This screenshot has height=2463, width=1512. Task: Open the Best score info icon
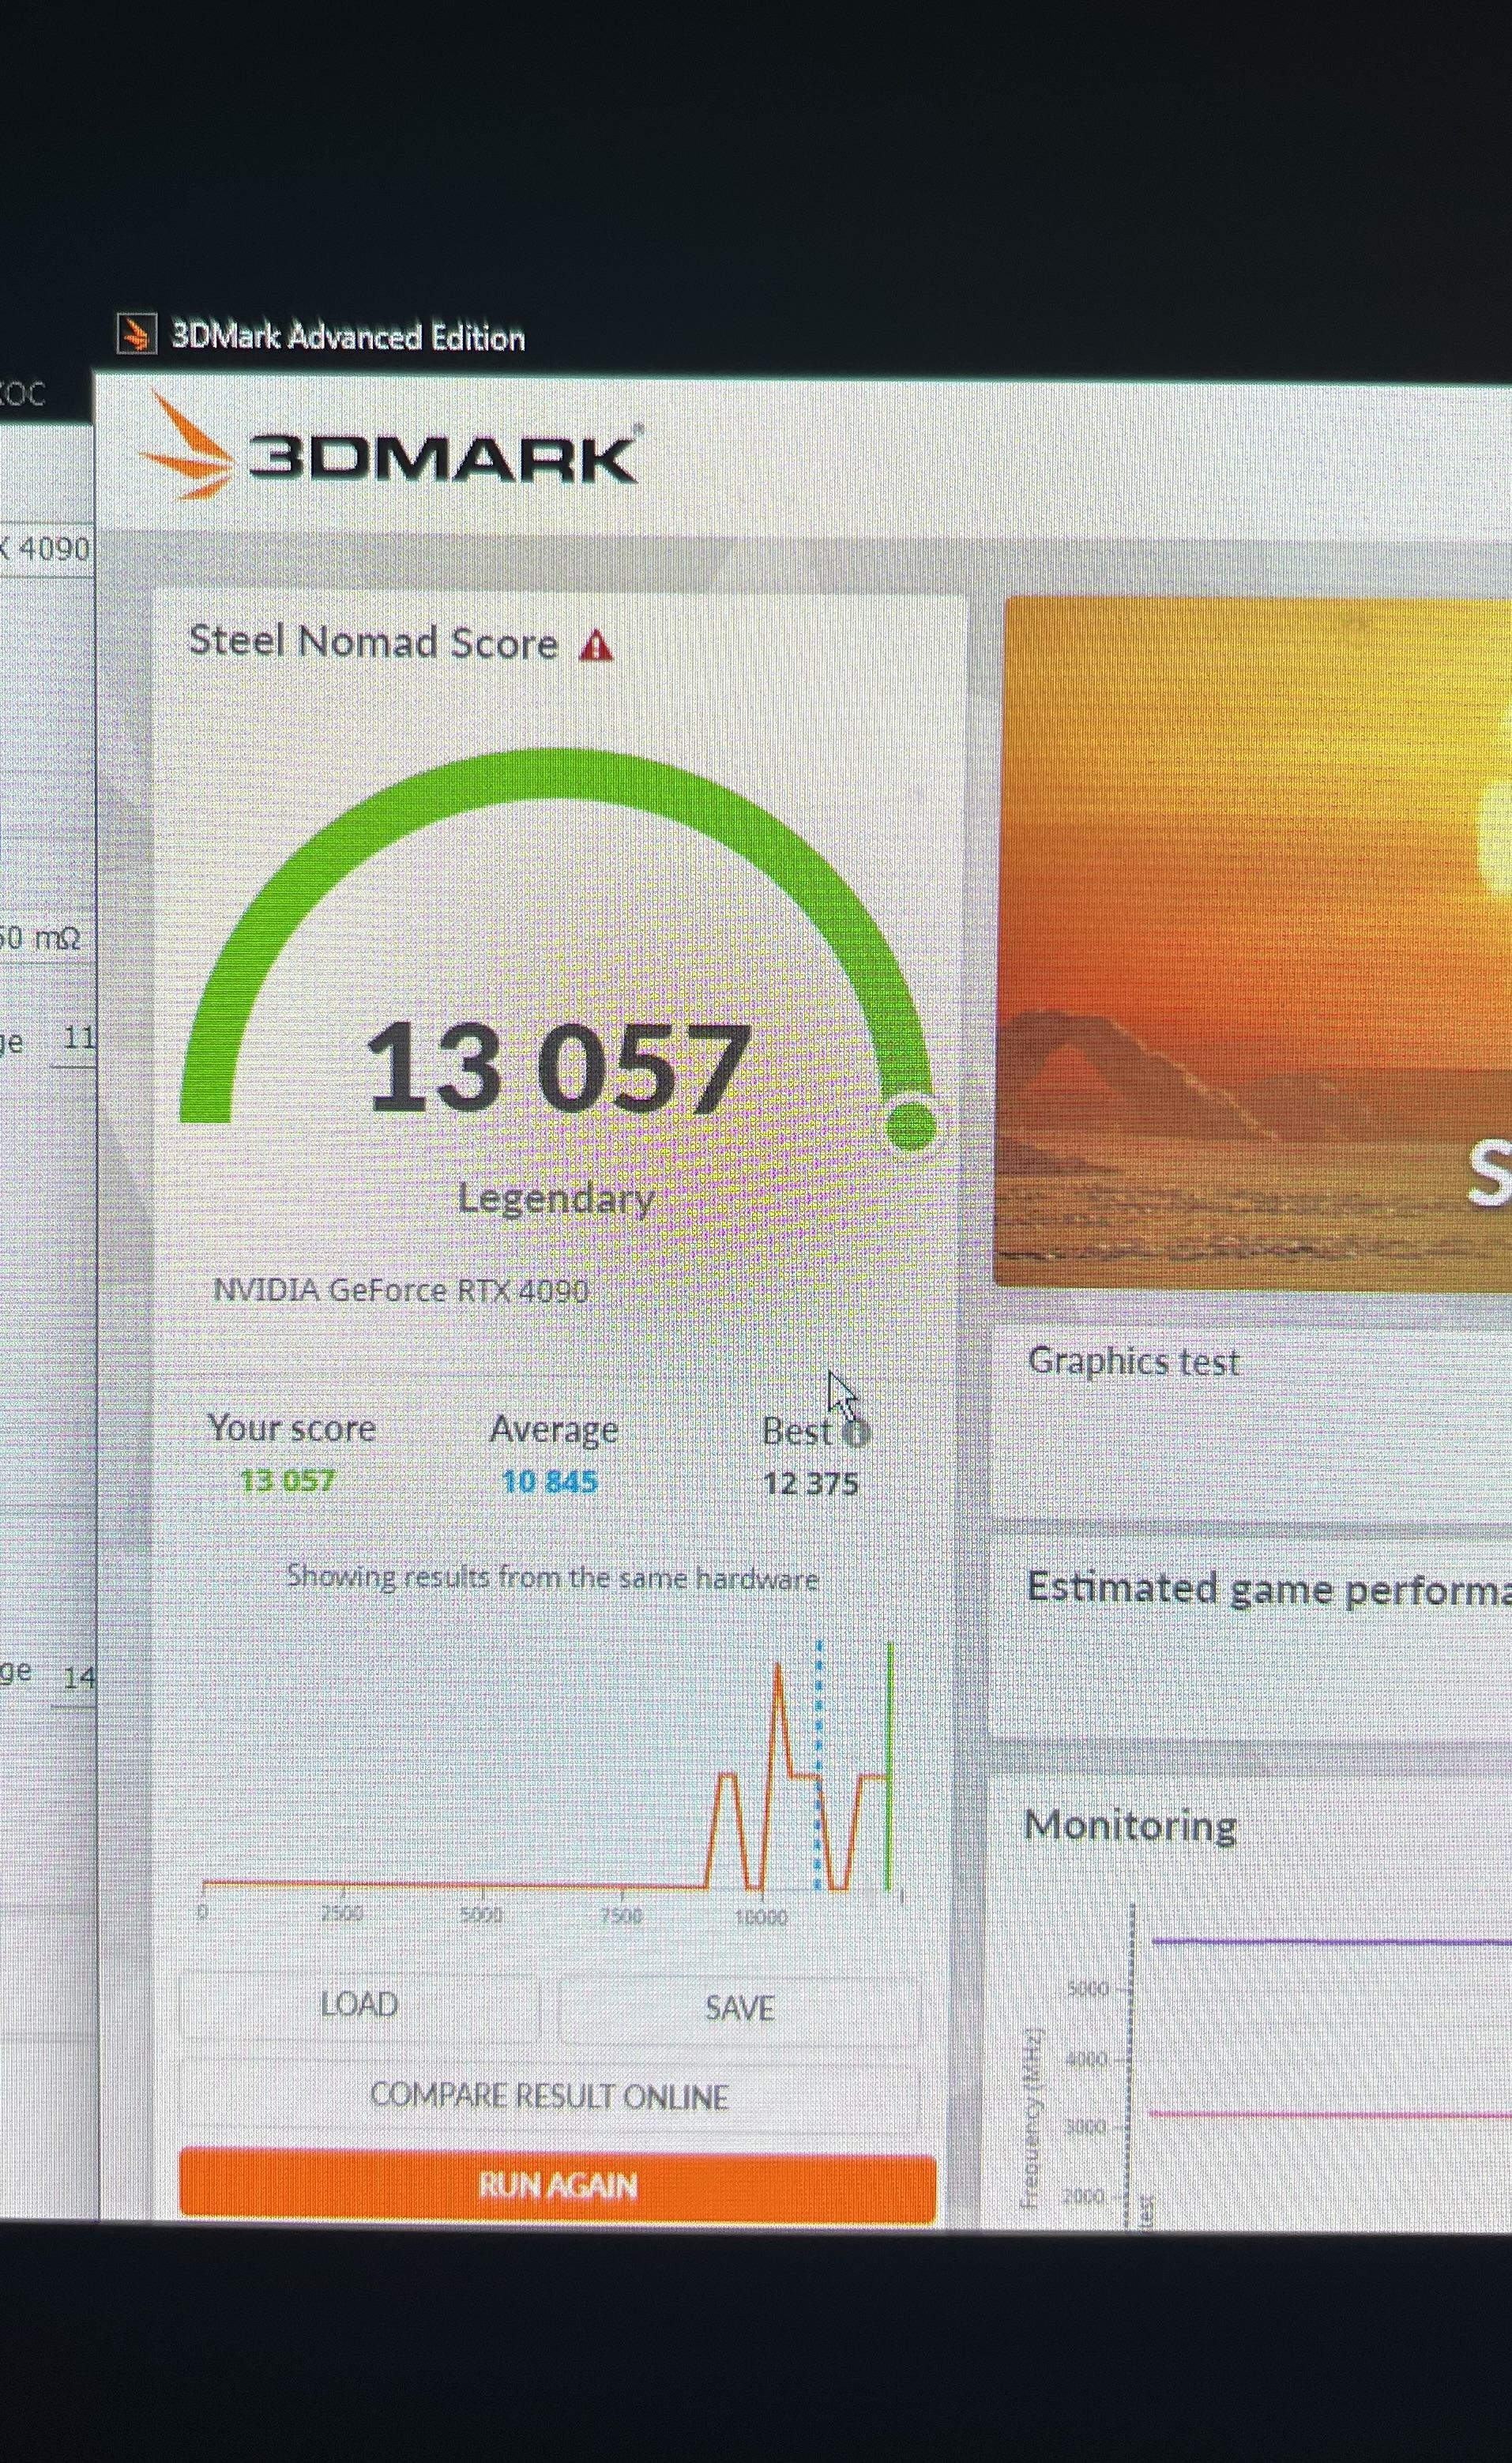pos(855,1433)
